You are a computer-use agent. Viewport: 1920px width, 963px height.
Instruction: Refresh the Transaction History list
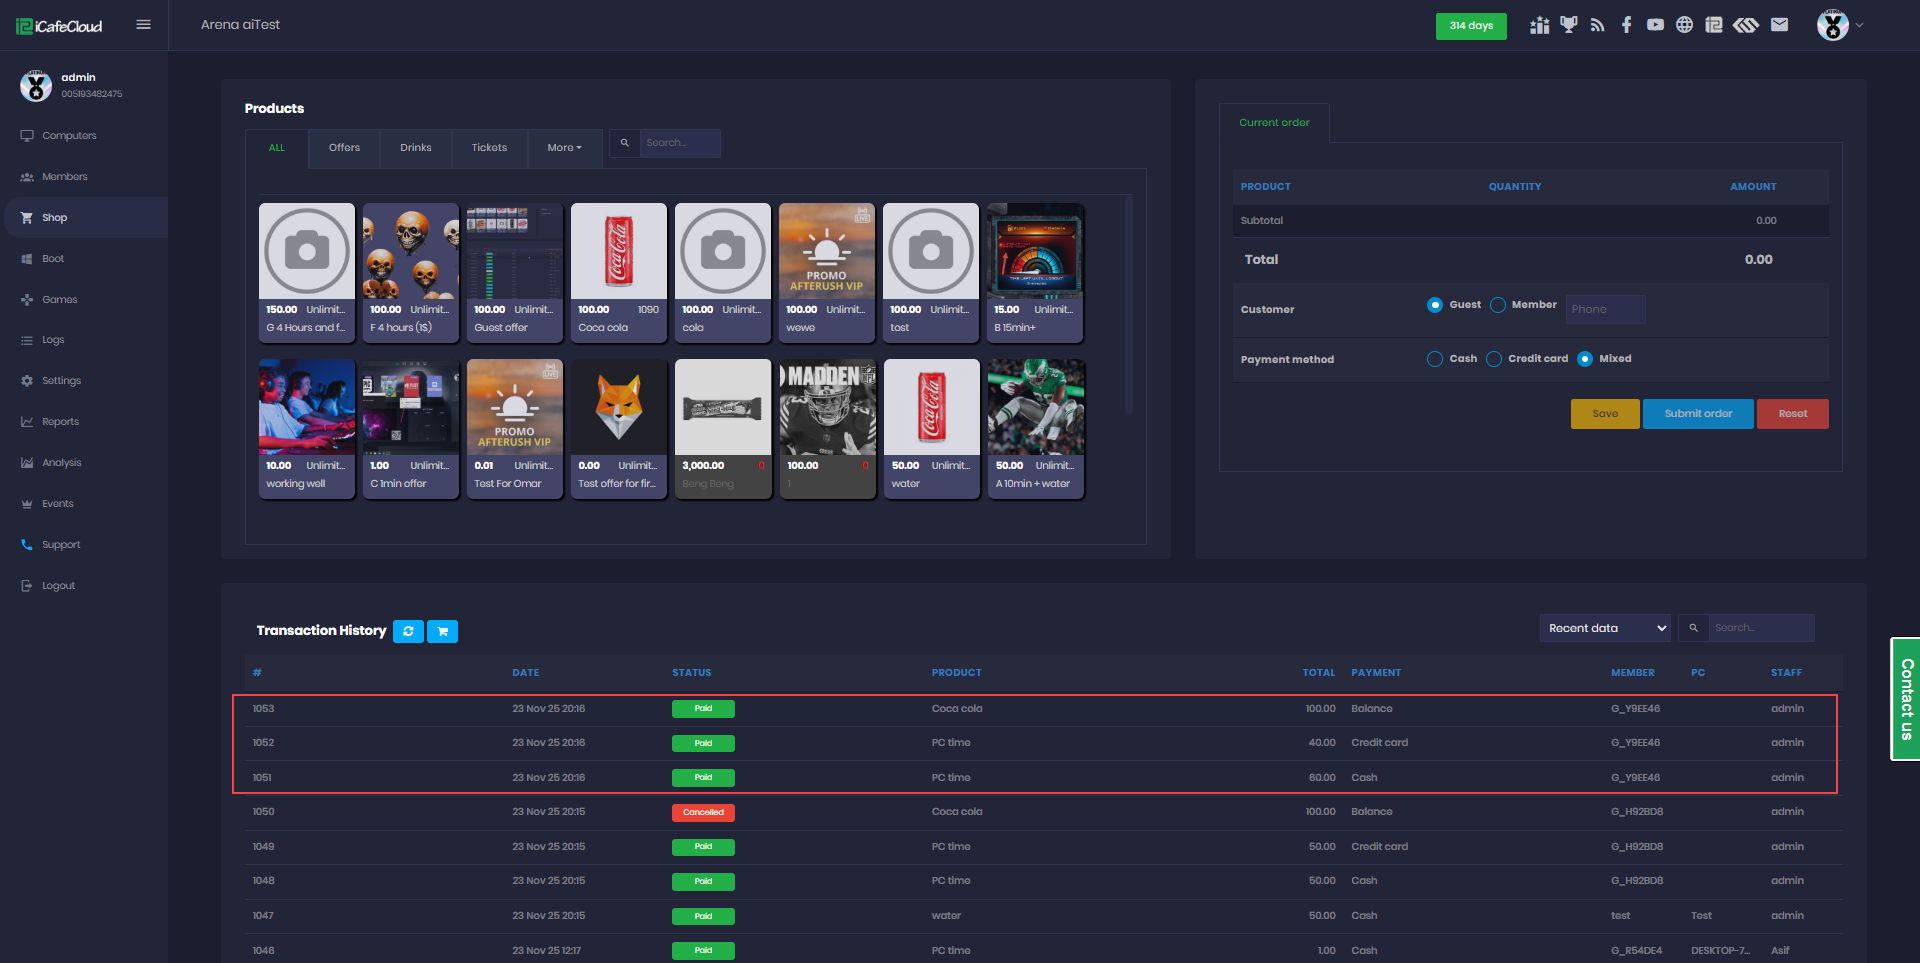[x=408, y=631]
